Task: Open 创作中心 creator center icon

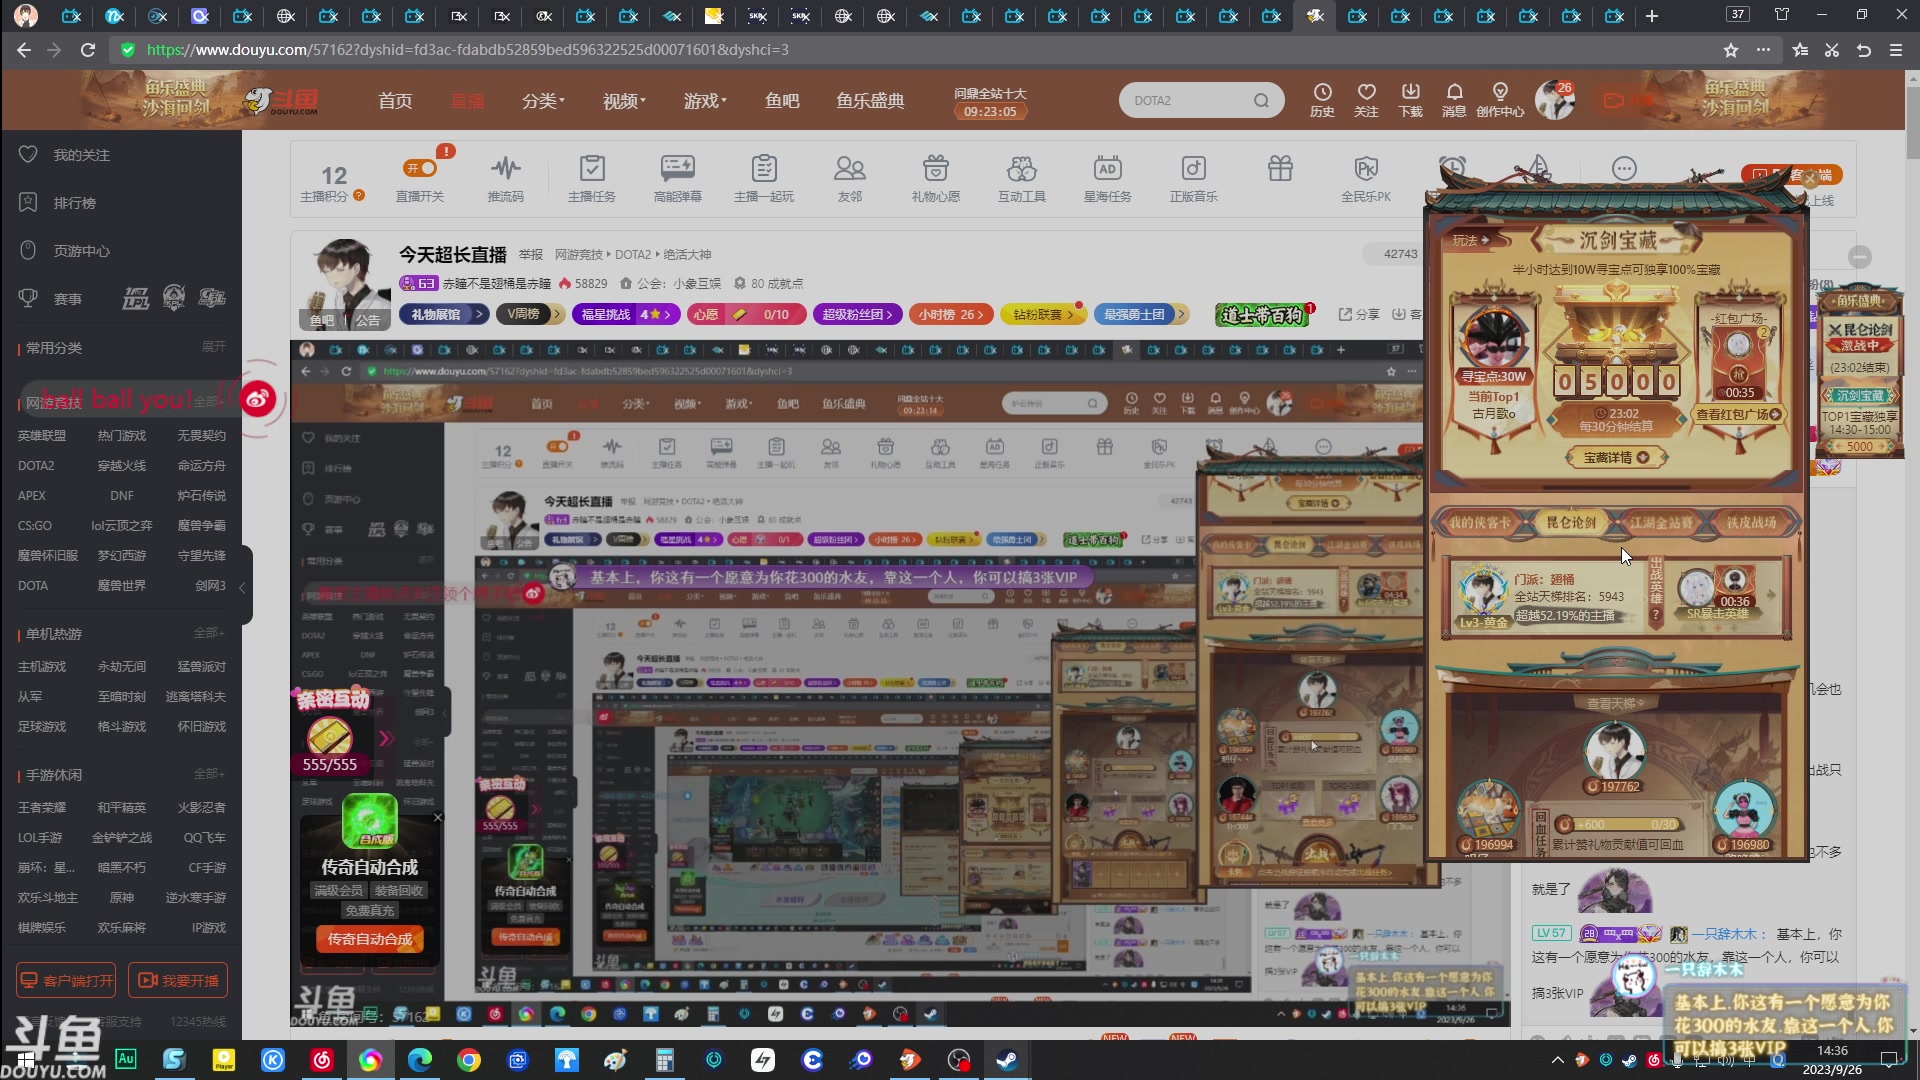Action: pos(1500,100)
